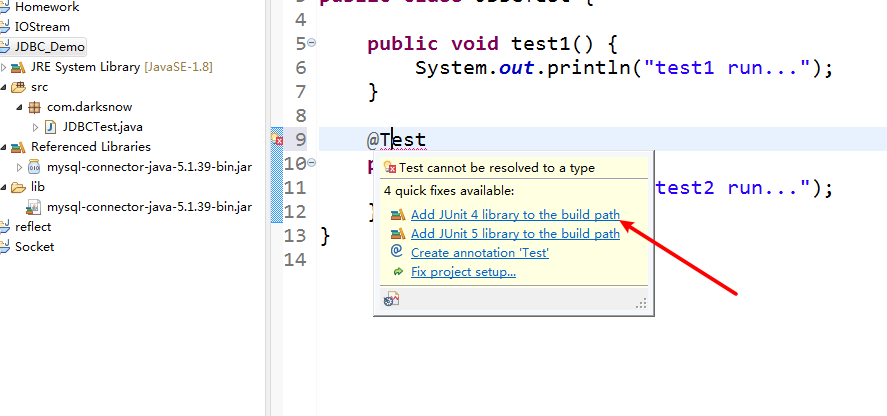Expand mysql-connector jar under Referenced Libraries

pyautogui.click(x=20, y=167)
